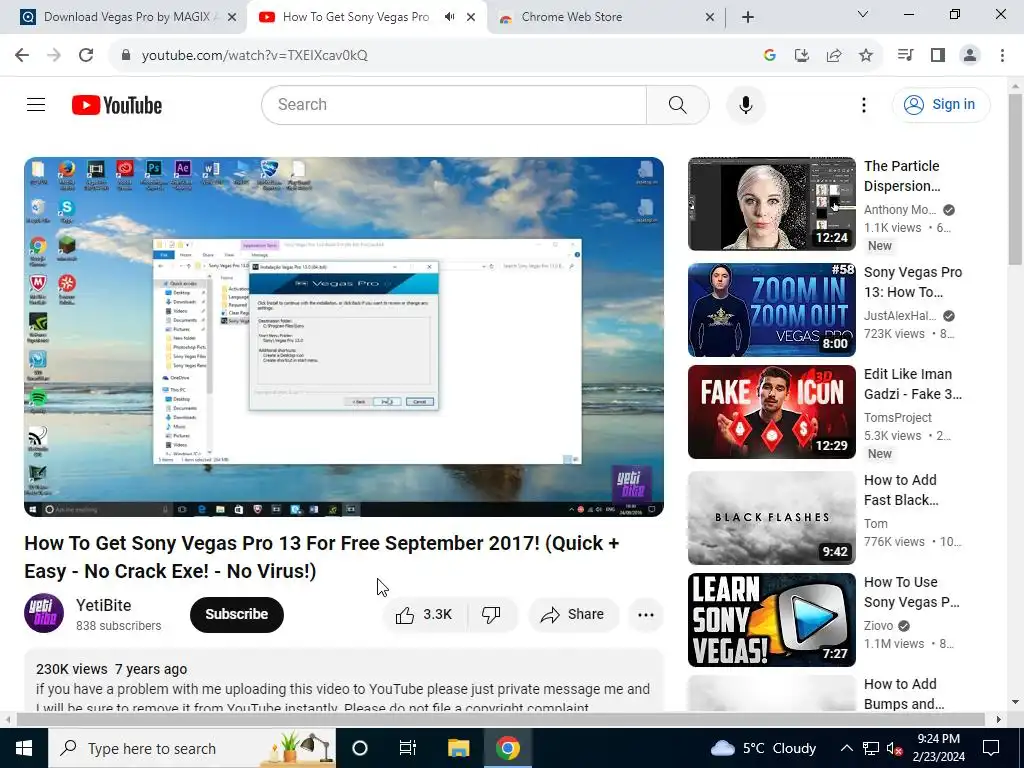Click the search magnifier button
The height and width of the screenshot is (768, 1024).
click(x=677, y=104)
